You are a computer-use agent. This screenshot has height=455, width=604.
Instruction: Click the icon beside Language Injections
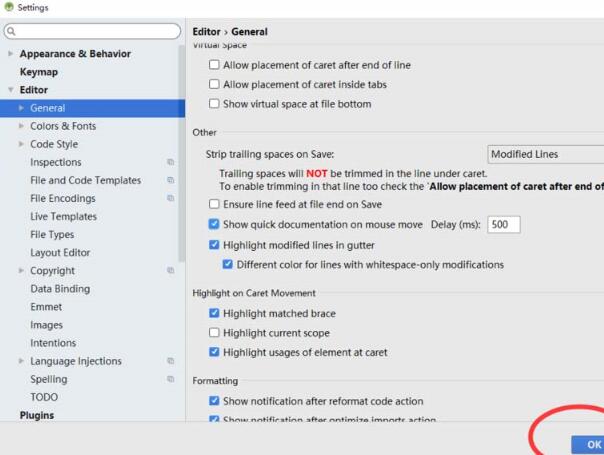pos(171,361)
